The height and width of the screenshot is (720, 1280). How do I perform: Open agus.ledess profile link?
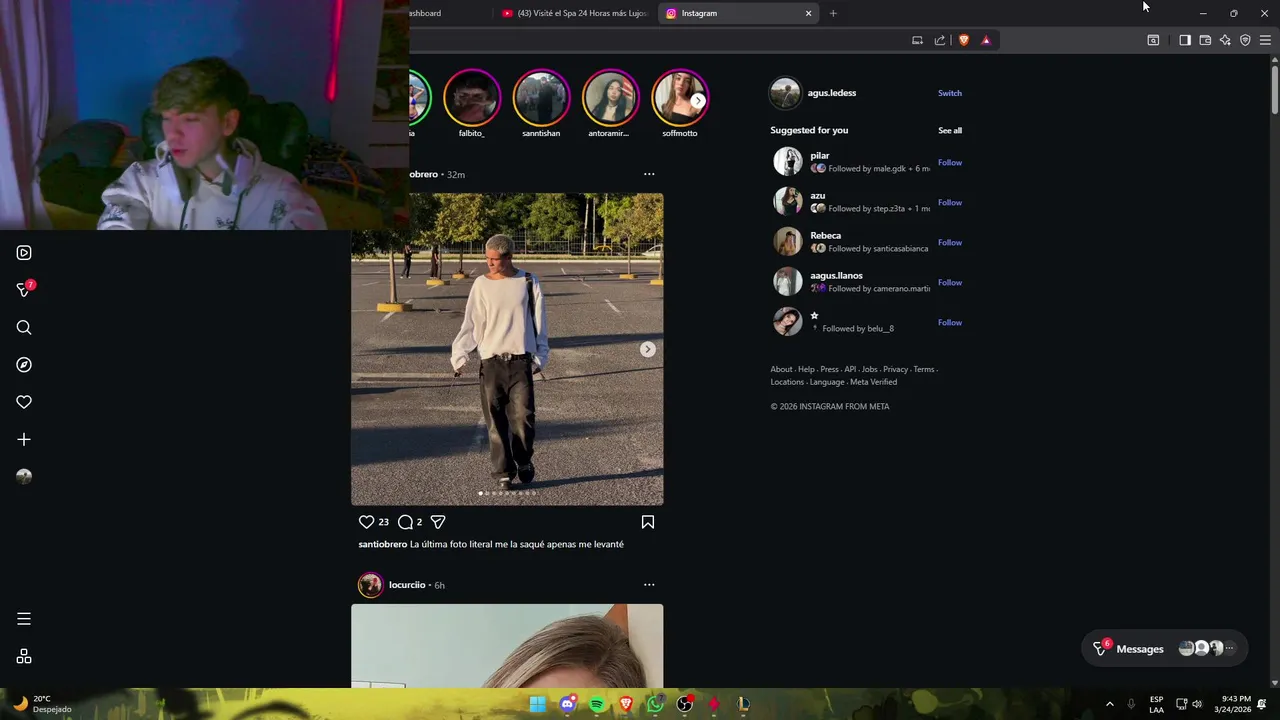[x=832, y=93]
